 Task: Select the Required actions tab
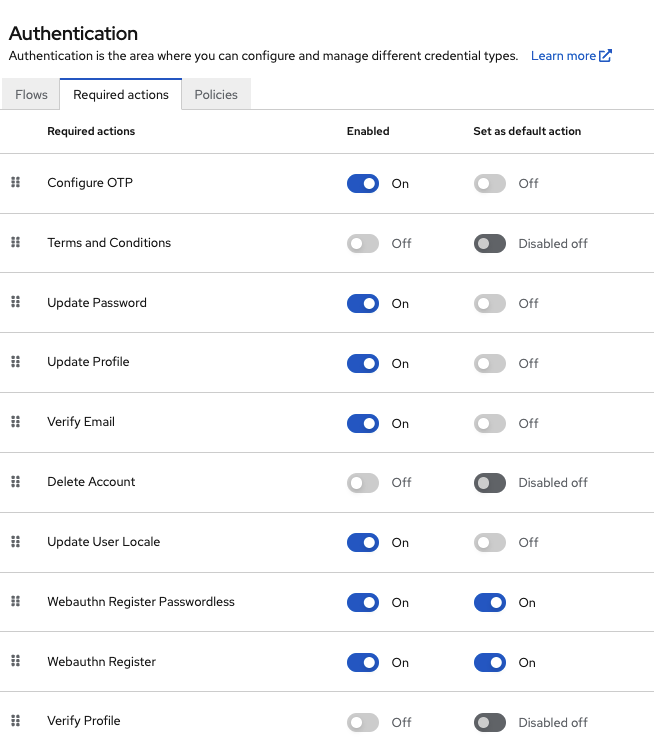click(x=121, y=95)
